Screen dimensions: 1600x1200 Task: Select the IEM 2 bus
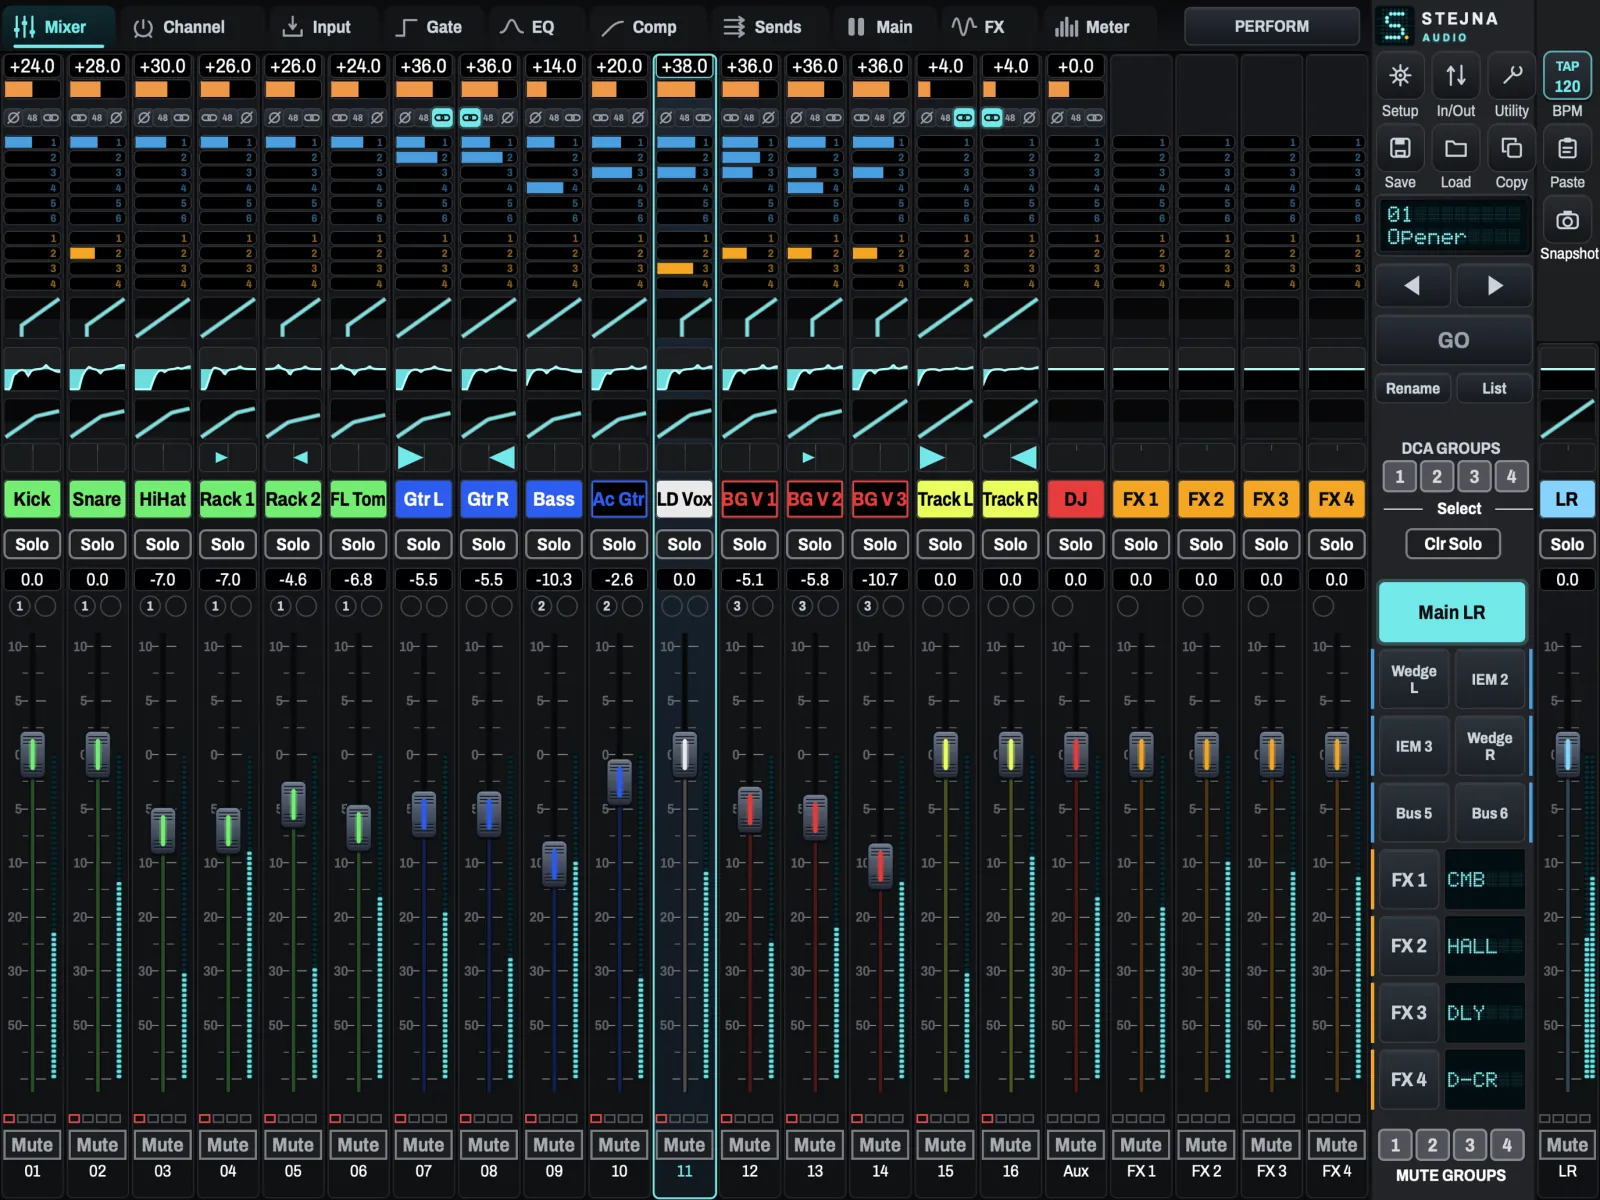1489,679
